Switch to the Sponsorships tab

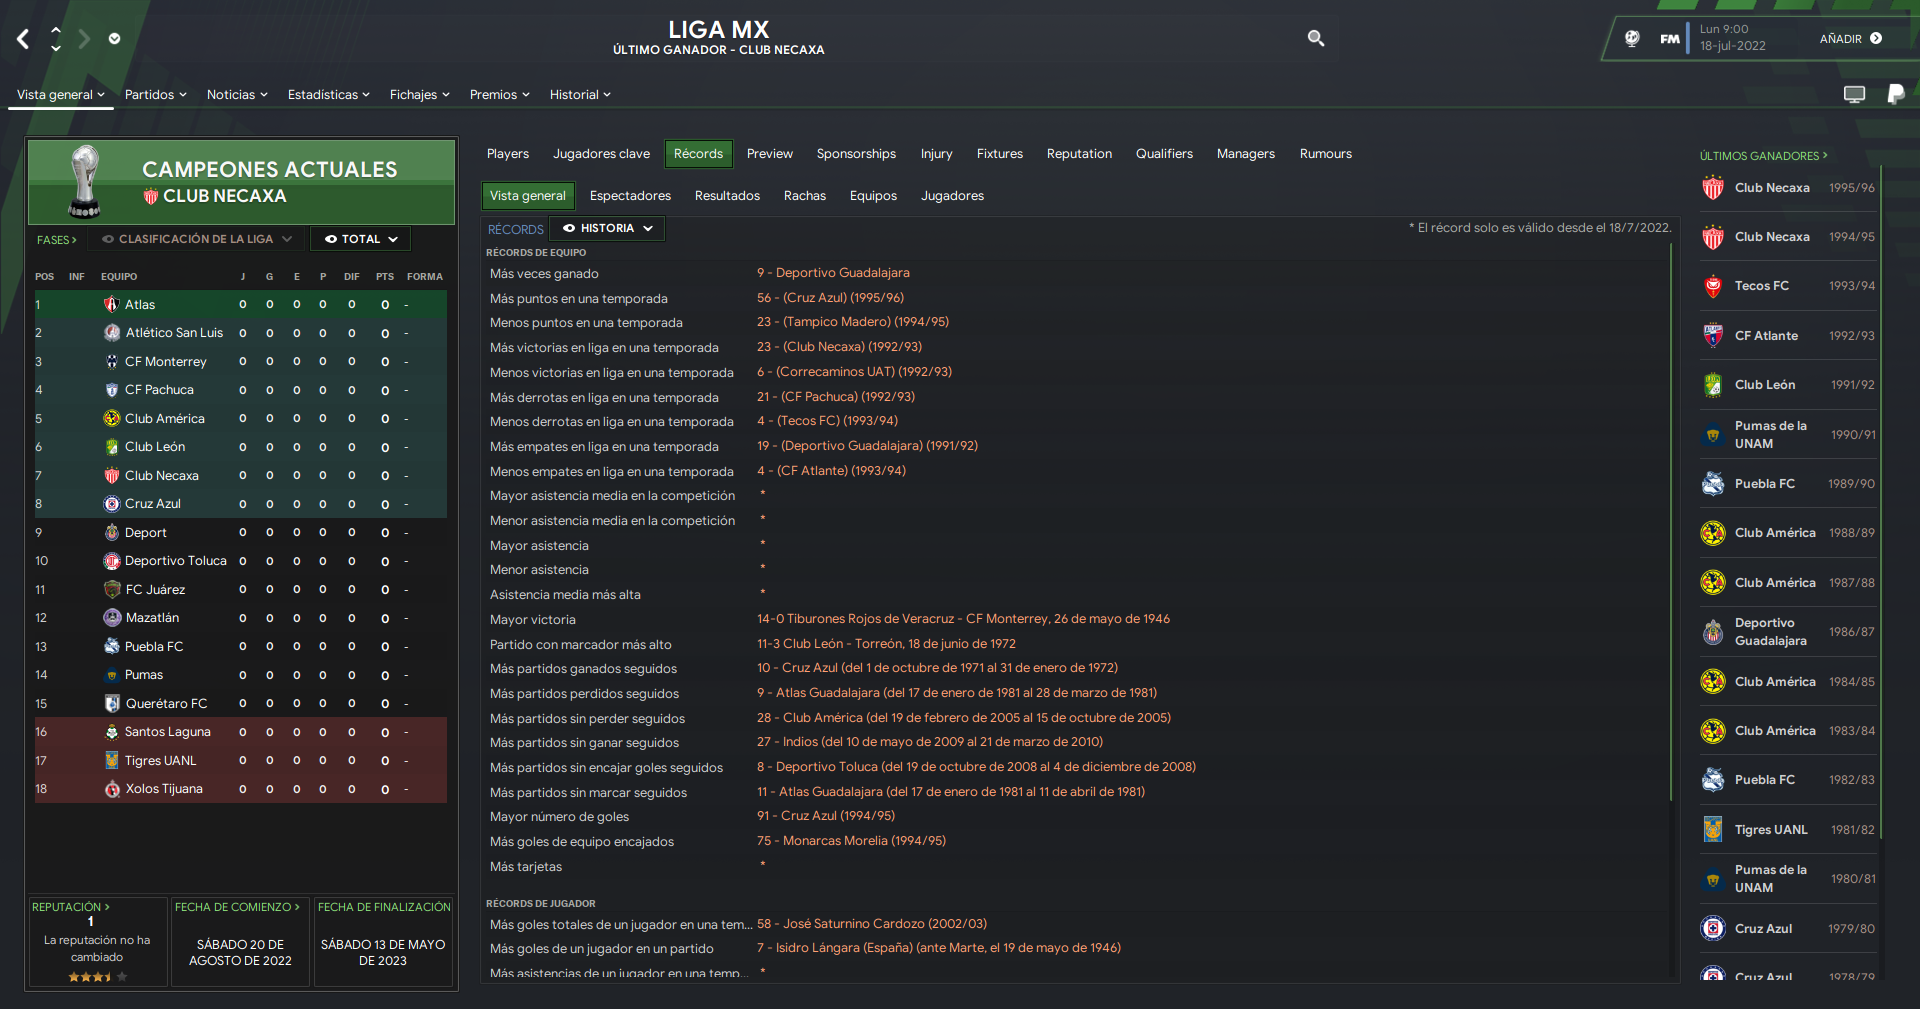tap(856, 154)
